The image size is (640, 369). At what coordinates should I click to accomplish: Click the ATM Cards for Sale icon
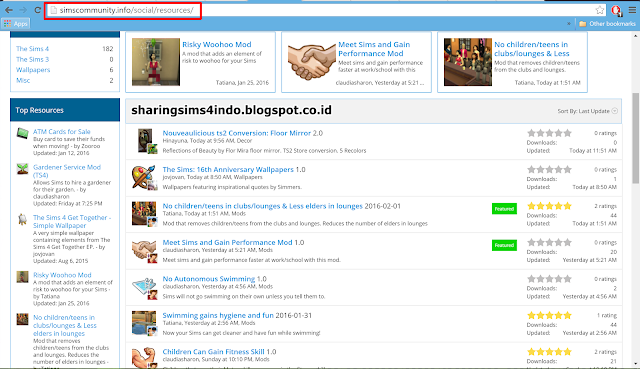click(x=22, y=133)
